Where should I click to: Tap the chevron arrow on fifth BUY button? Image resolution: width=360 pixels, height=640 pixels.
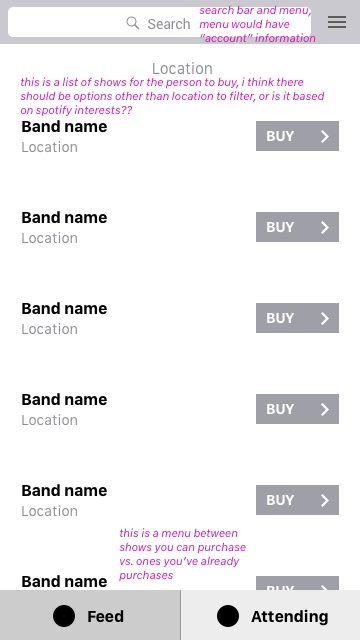tap(325, 500)
